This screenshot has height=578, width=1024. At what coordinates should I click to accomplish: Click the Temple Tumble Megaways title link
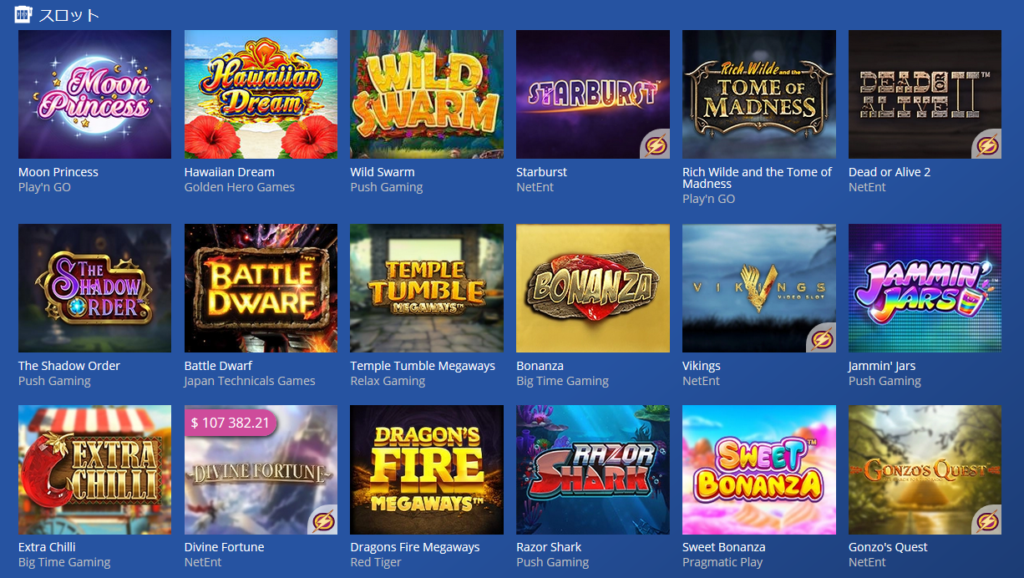point(423,366)
